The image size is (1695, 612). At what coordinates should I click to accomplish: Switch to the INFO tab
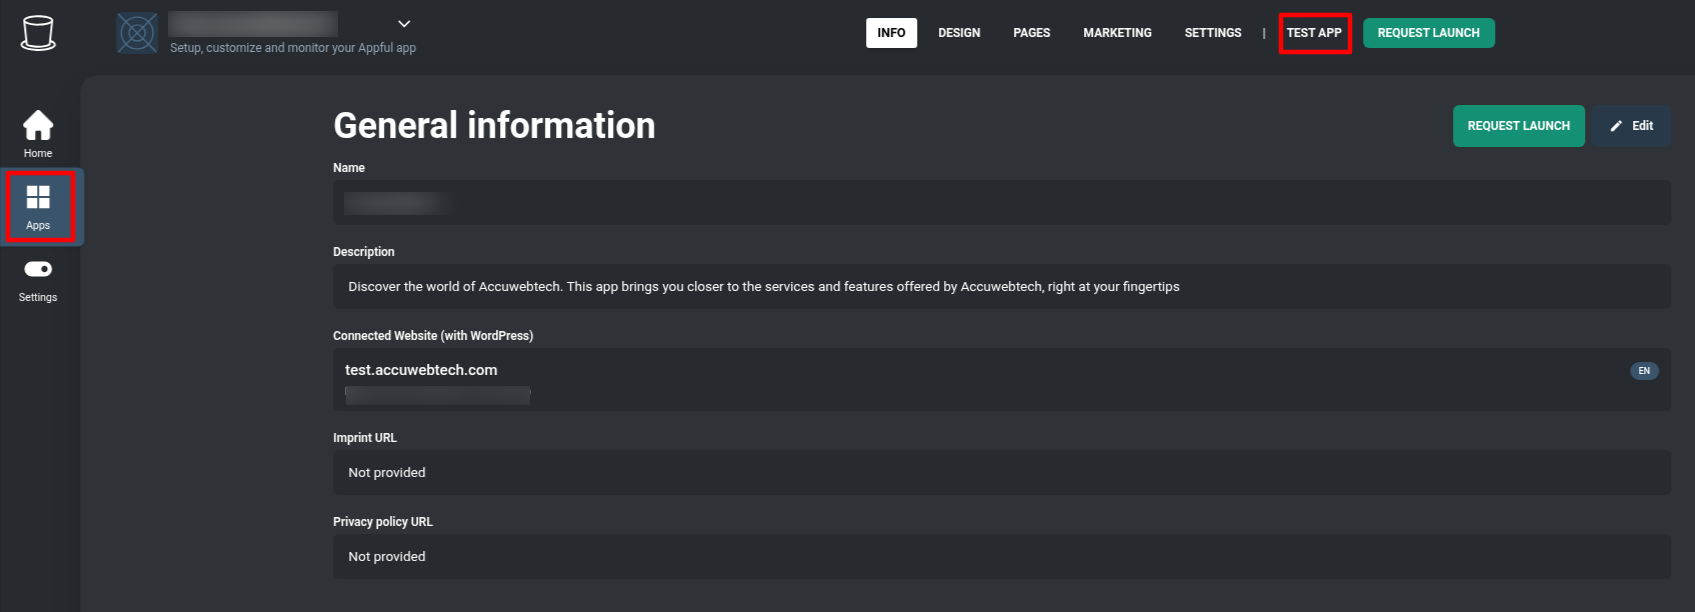point(891,33)
